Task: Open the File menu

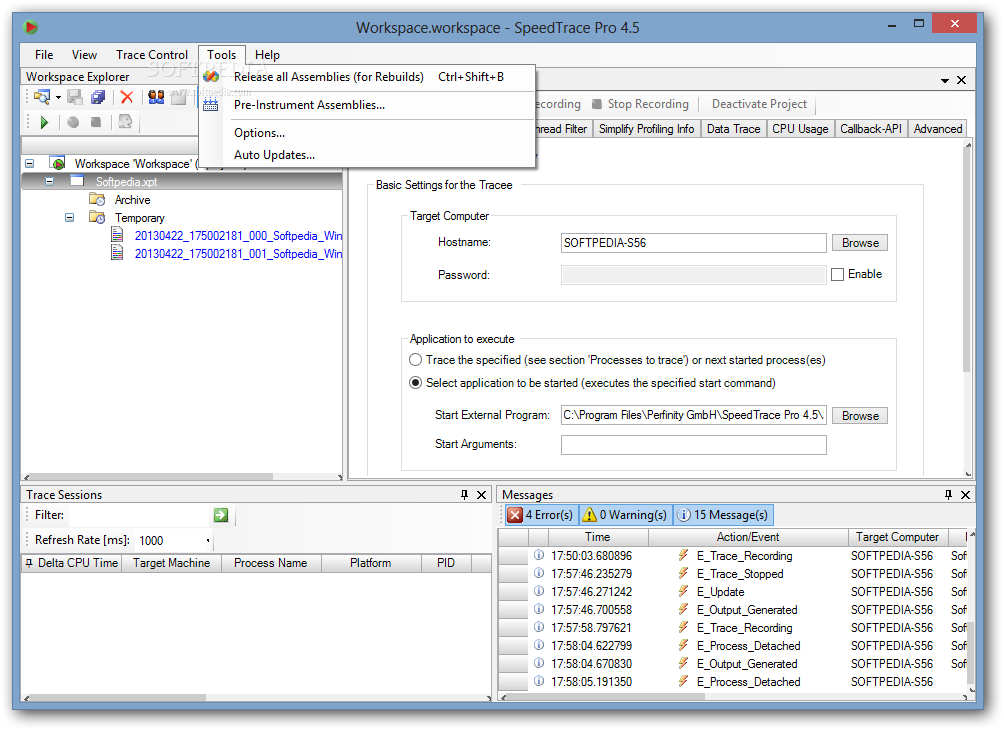Action: point(44,55)
